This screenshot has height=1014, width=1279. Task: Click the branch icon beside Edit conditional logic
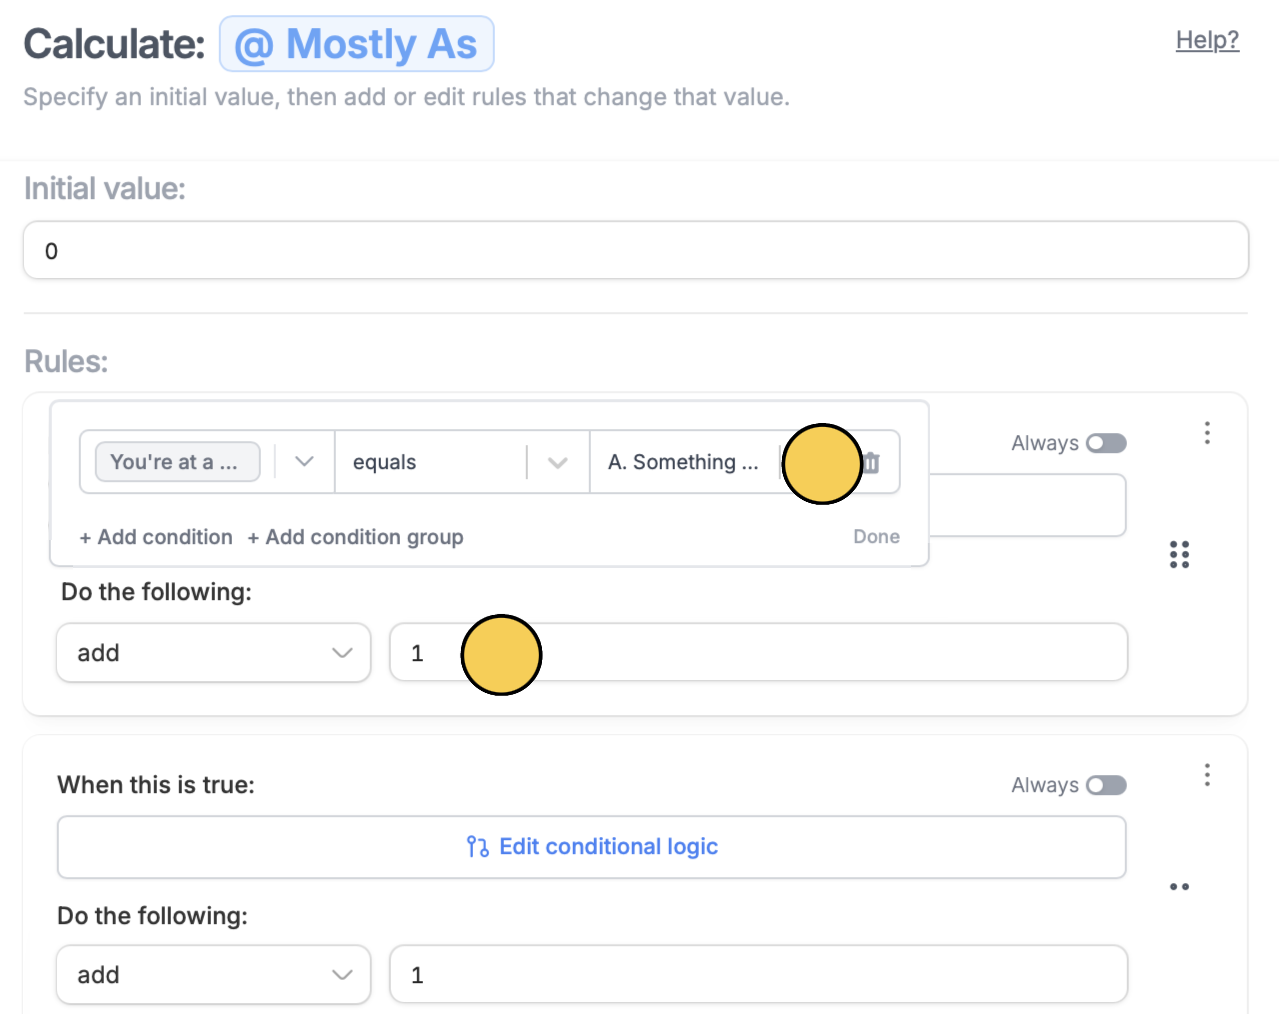(478, 847)
